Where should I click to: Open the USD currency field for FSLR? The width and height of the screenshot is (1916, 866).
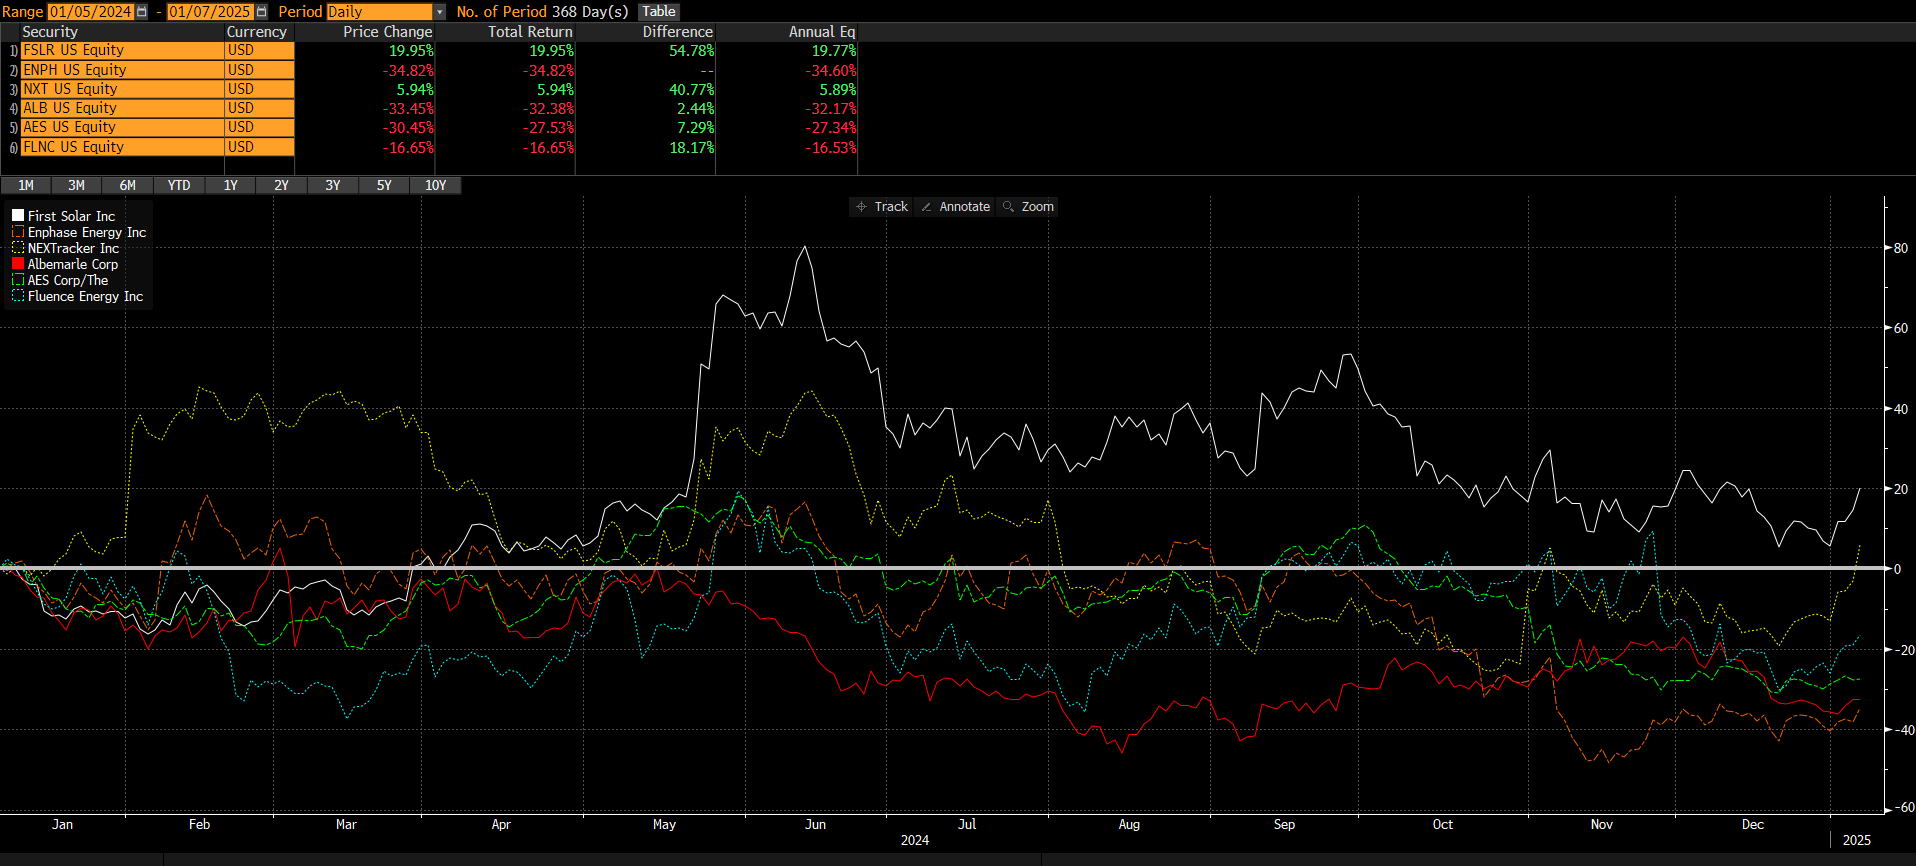pos(259,50)
